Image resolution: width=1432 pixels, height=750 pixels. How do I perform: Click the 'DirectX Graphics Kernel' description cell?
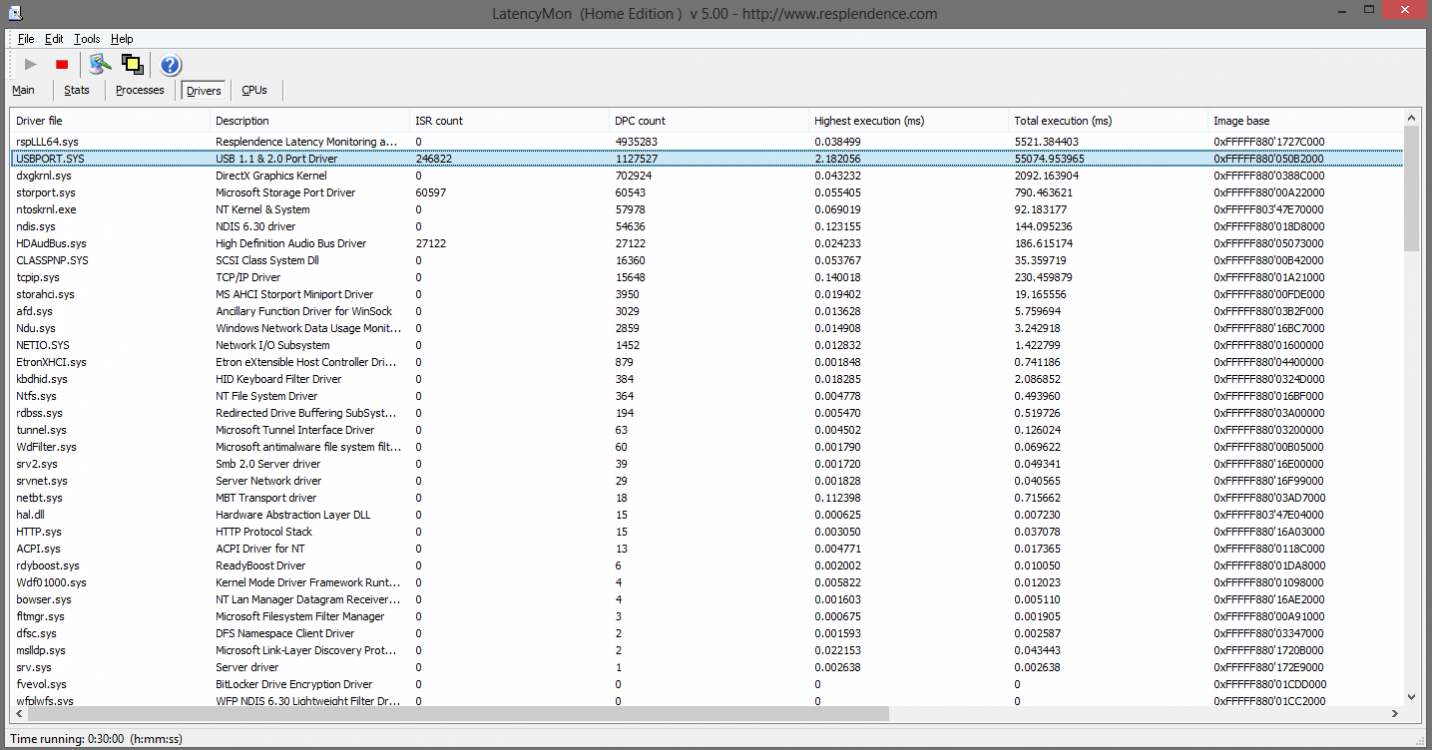[x=273, y=176]
